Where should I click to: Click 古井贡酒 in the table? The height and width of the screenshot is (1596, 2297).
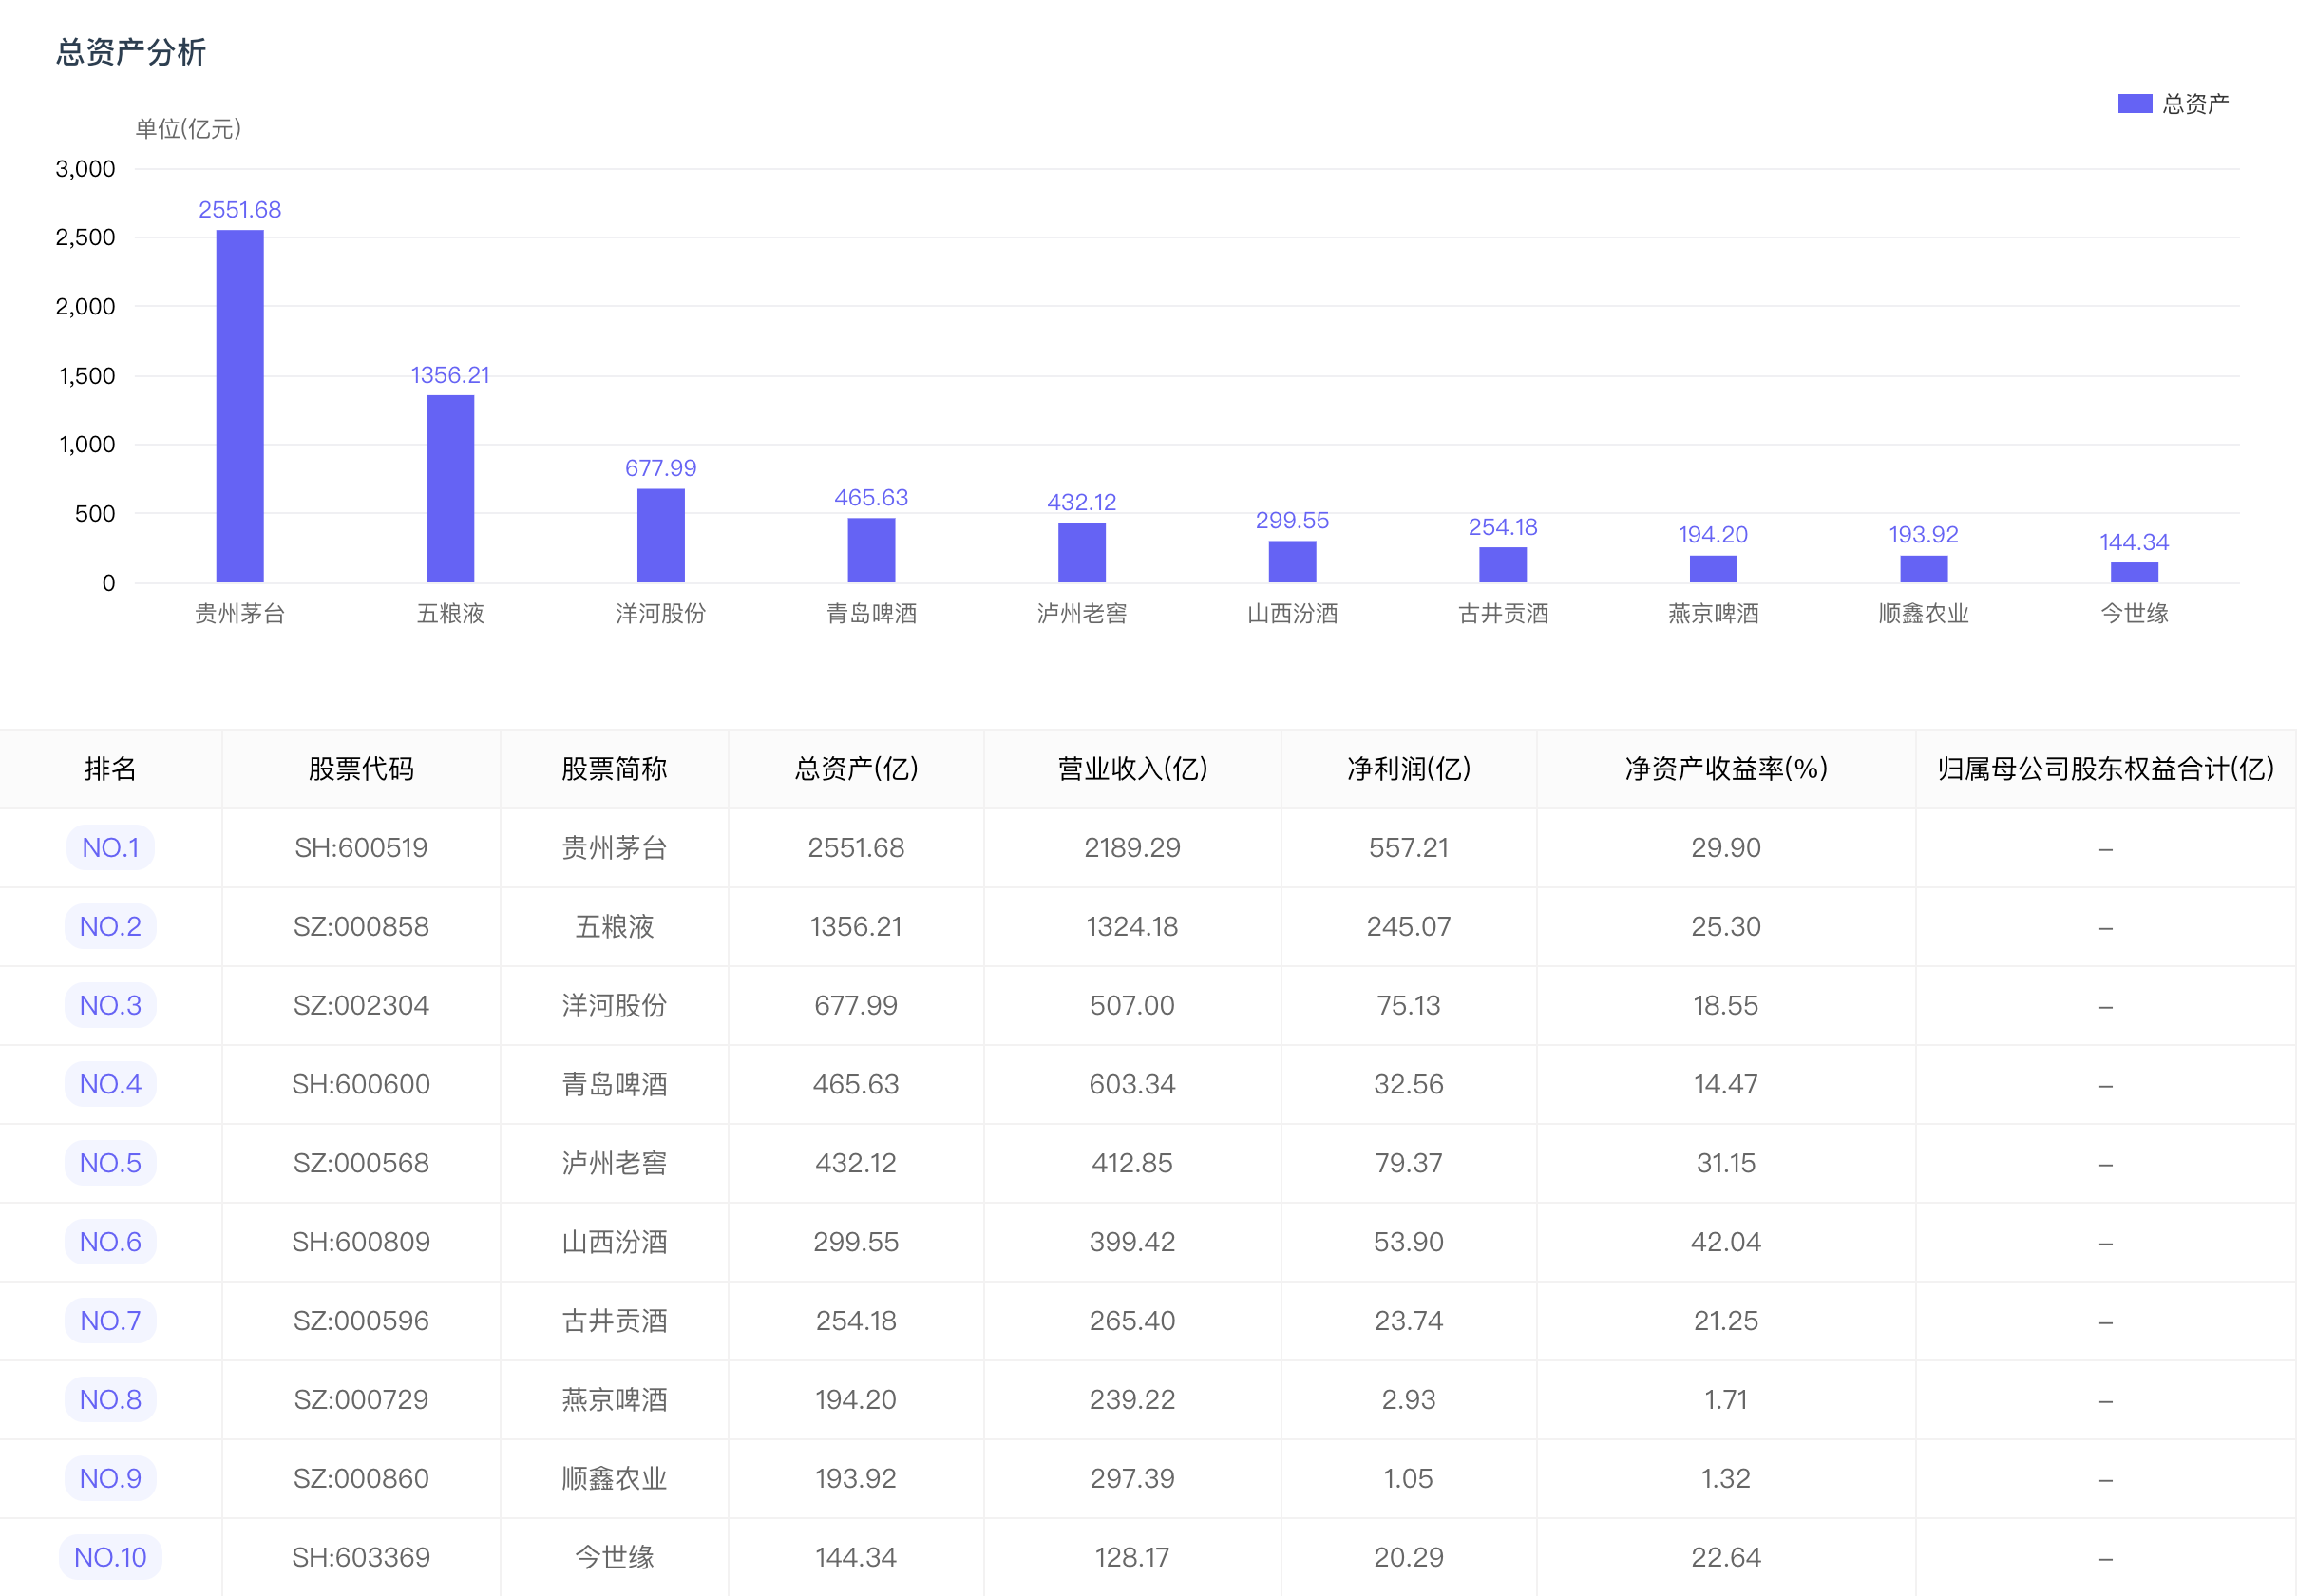click(614, 1322)
